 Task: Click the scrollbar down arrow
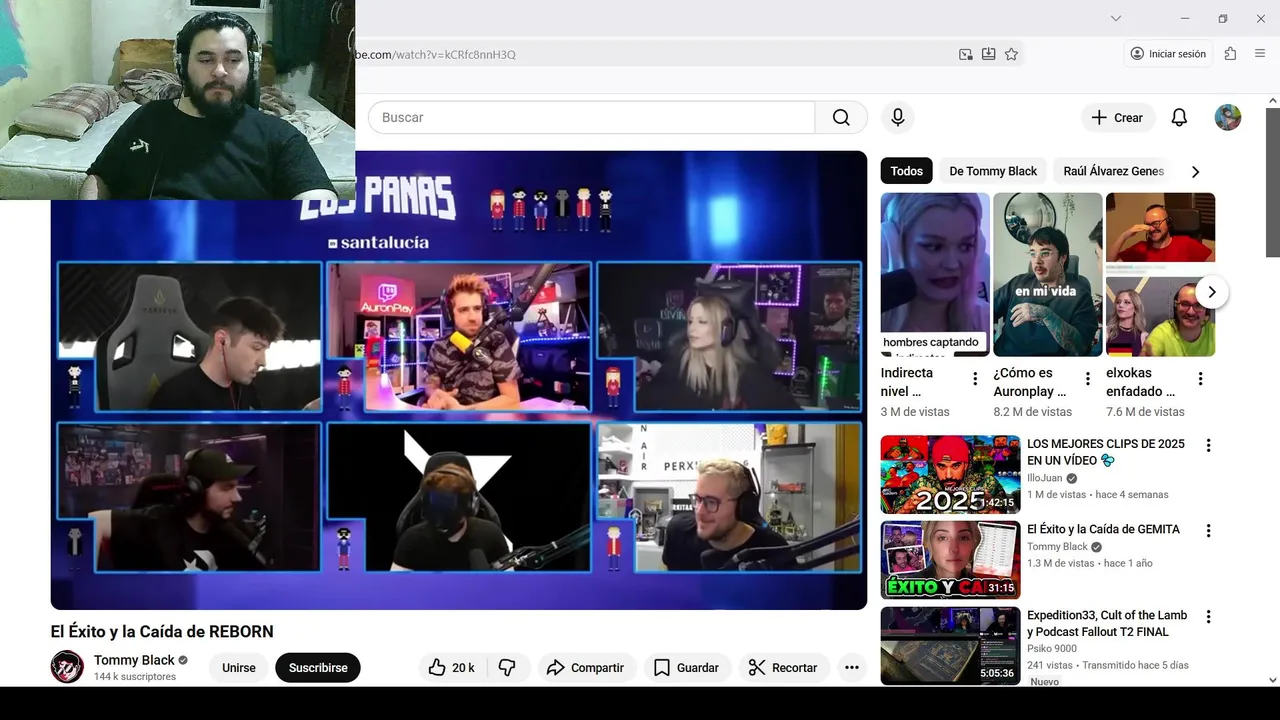1273,679
